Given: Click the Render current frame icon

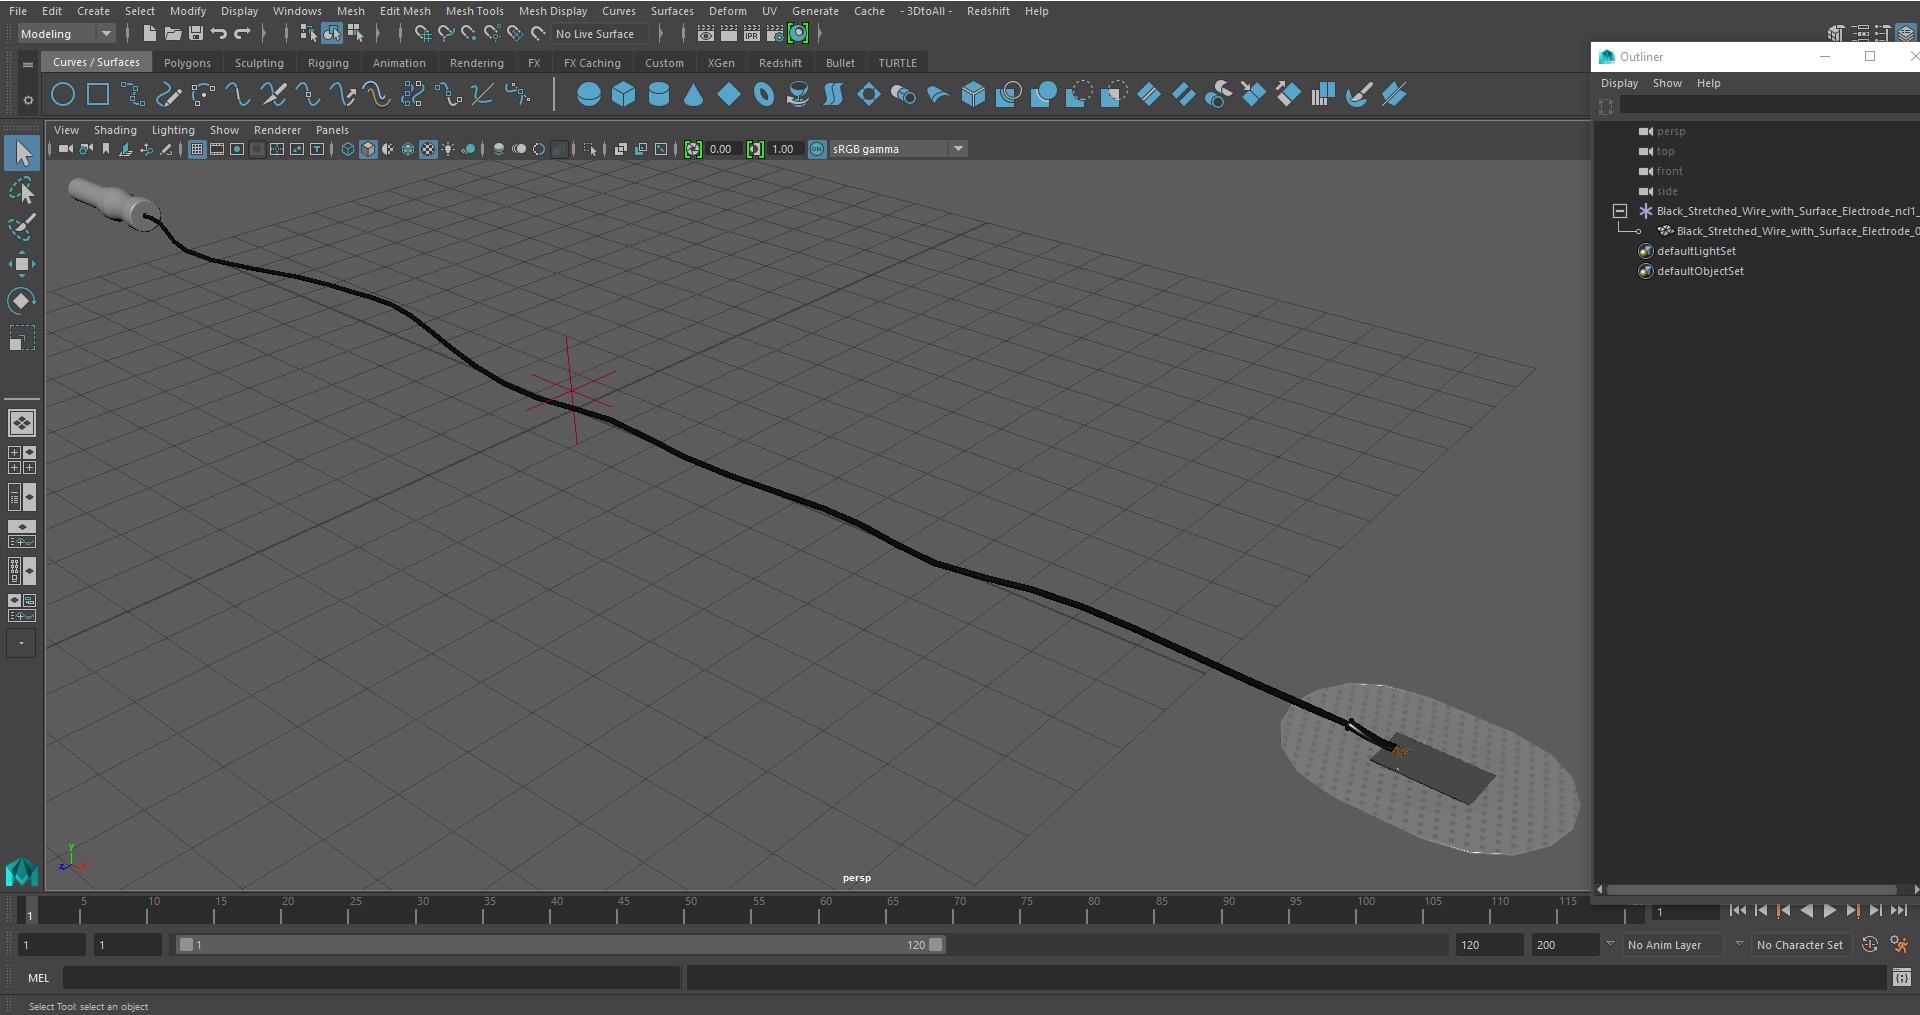Looking at the screenshot, I should 729,34.
